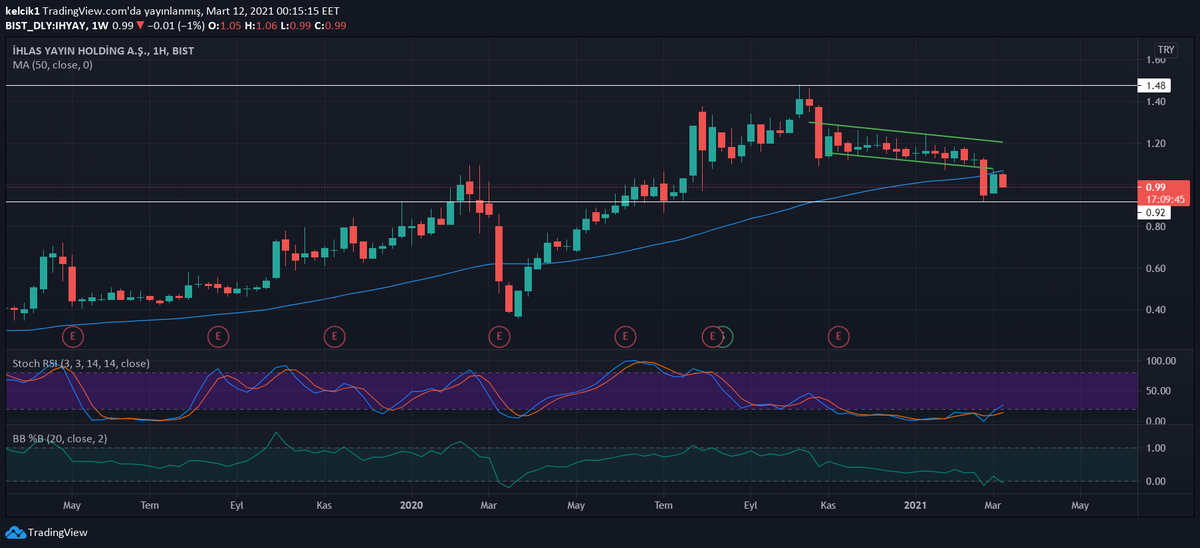
Task: Click the 2020 label on the time axis
Action: pyautogui.click(x=412, y=506)
